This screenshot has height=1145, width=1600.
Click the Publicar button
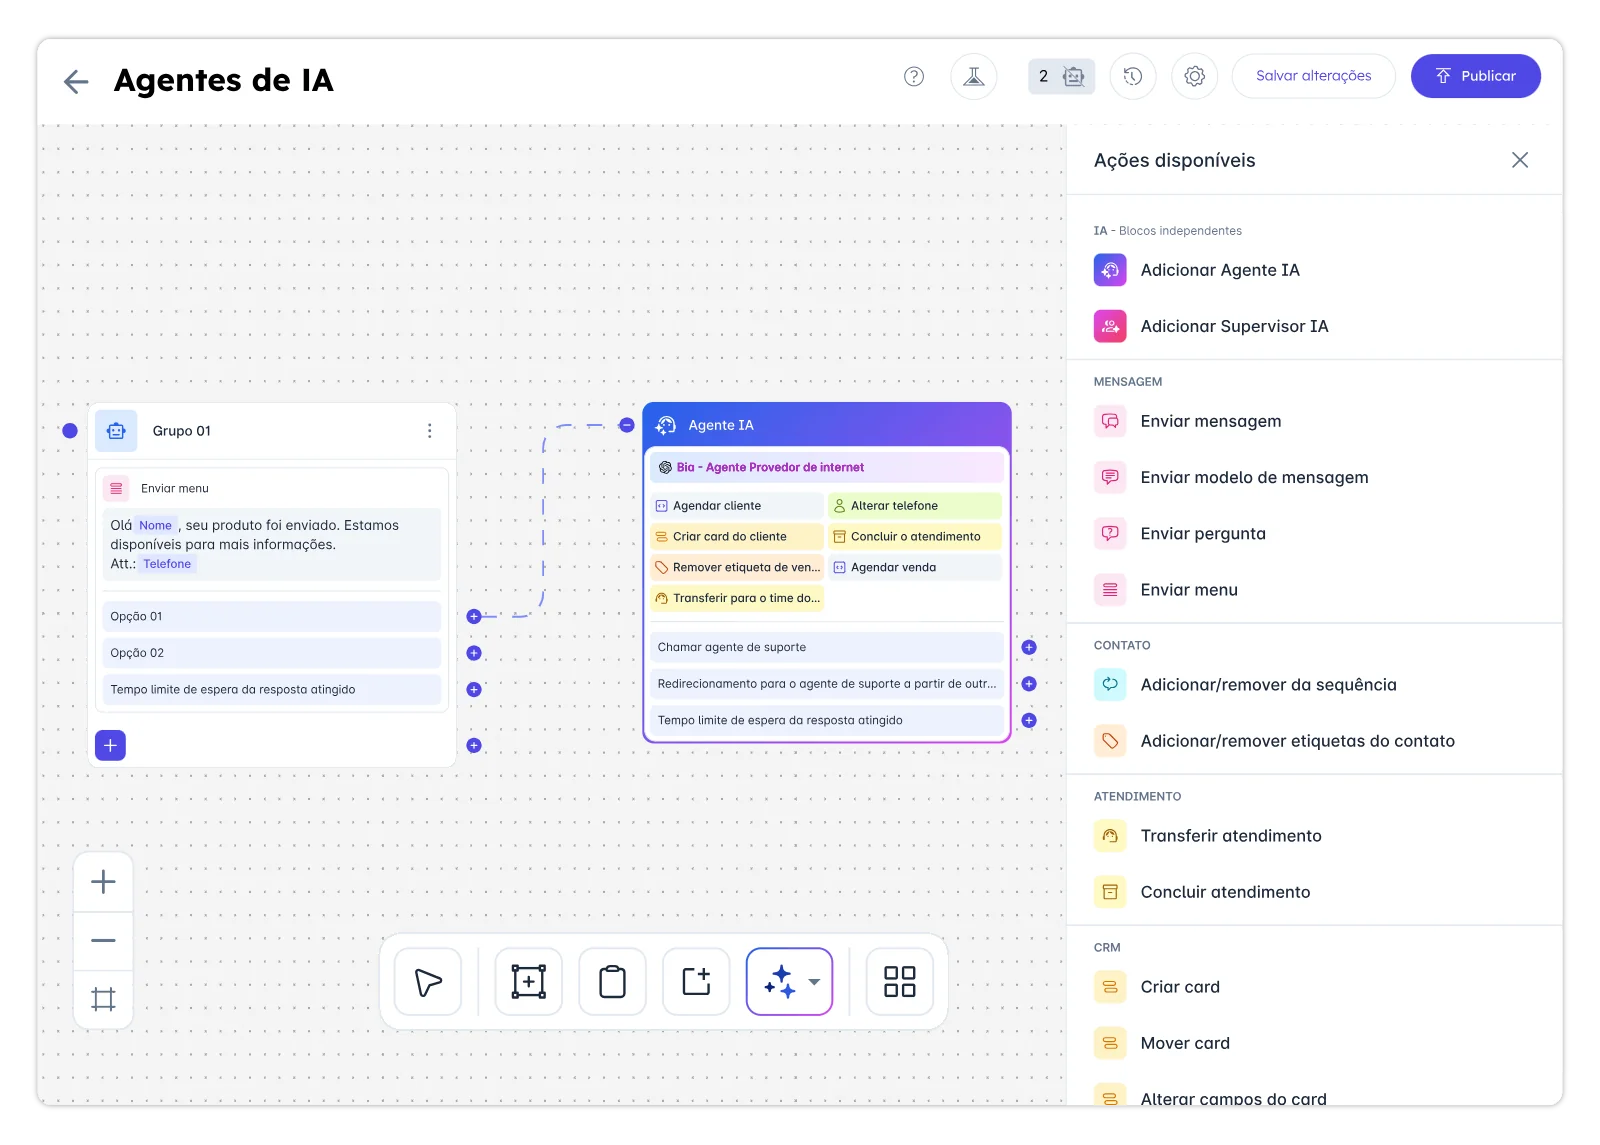1476,76
